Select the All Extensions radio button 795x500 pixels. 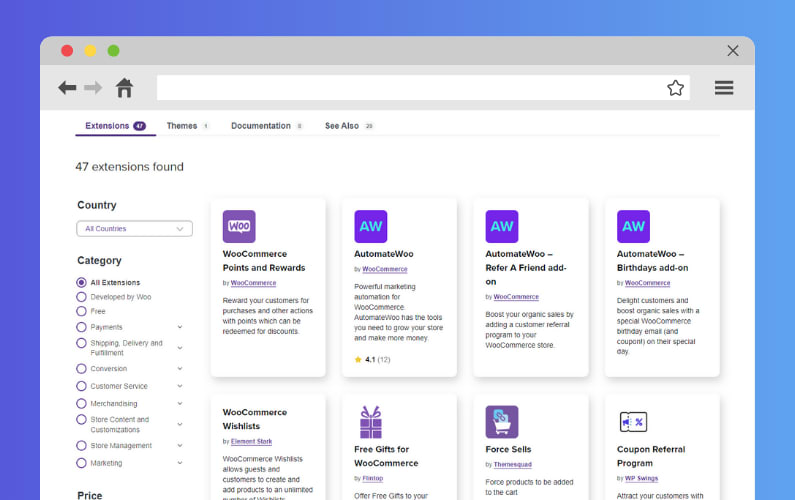(81, 282)
